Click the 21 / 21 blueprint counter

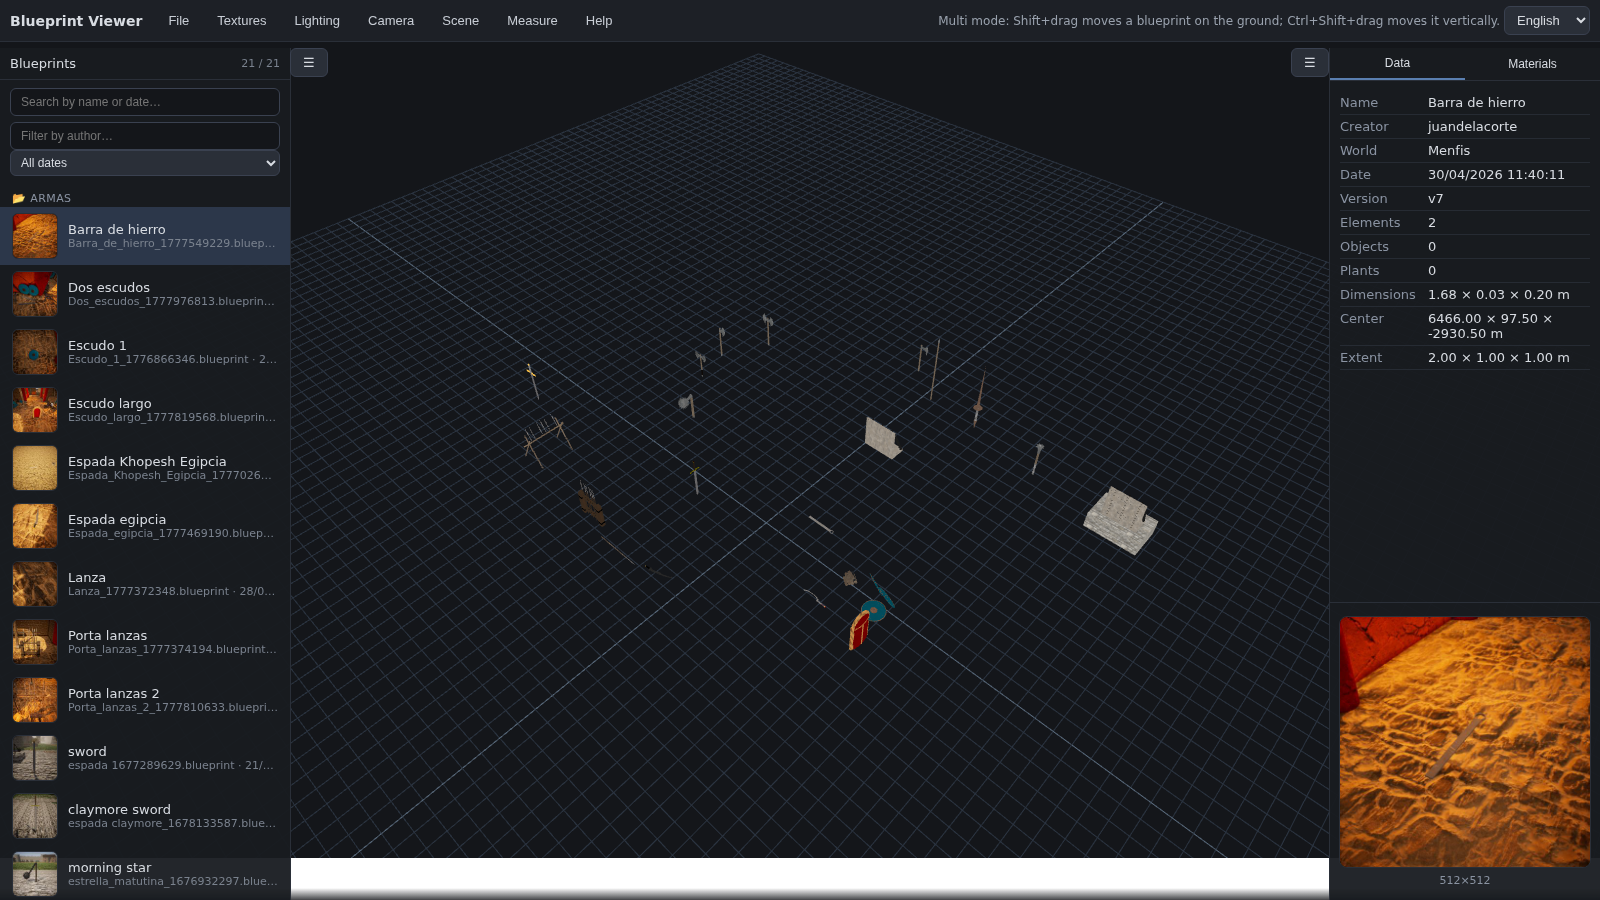tap(260, 63)
